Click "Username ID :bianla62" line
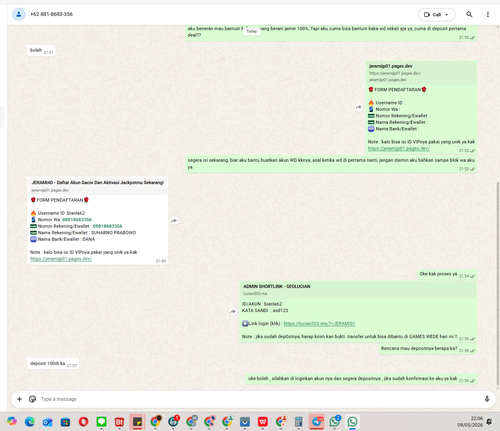The image size is (500, 431). coord(58,213)
